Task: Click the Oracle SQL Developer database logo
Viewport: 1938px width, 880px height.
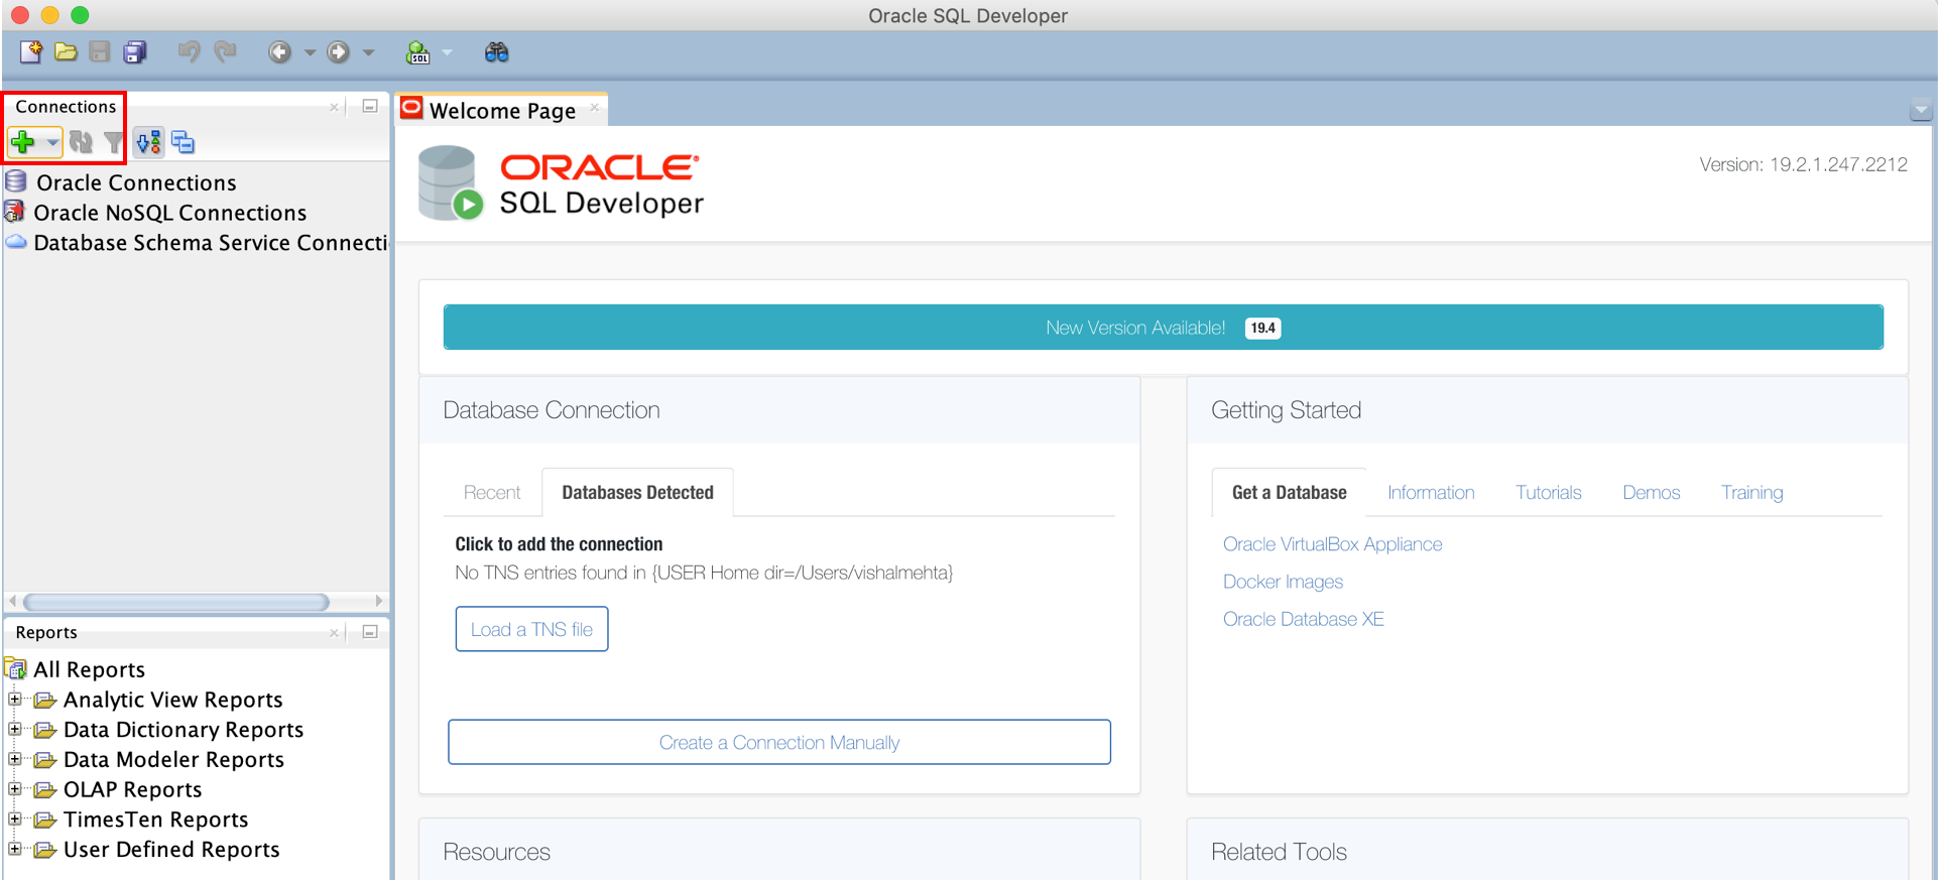Action: click(x=450, y=183)
